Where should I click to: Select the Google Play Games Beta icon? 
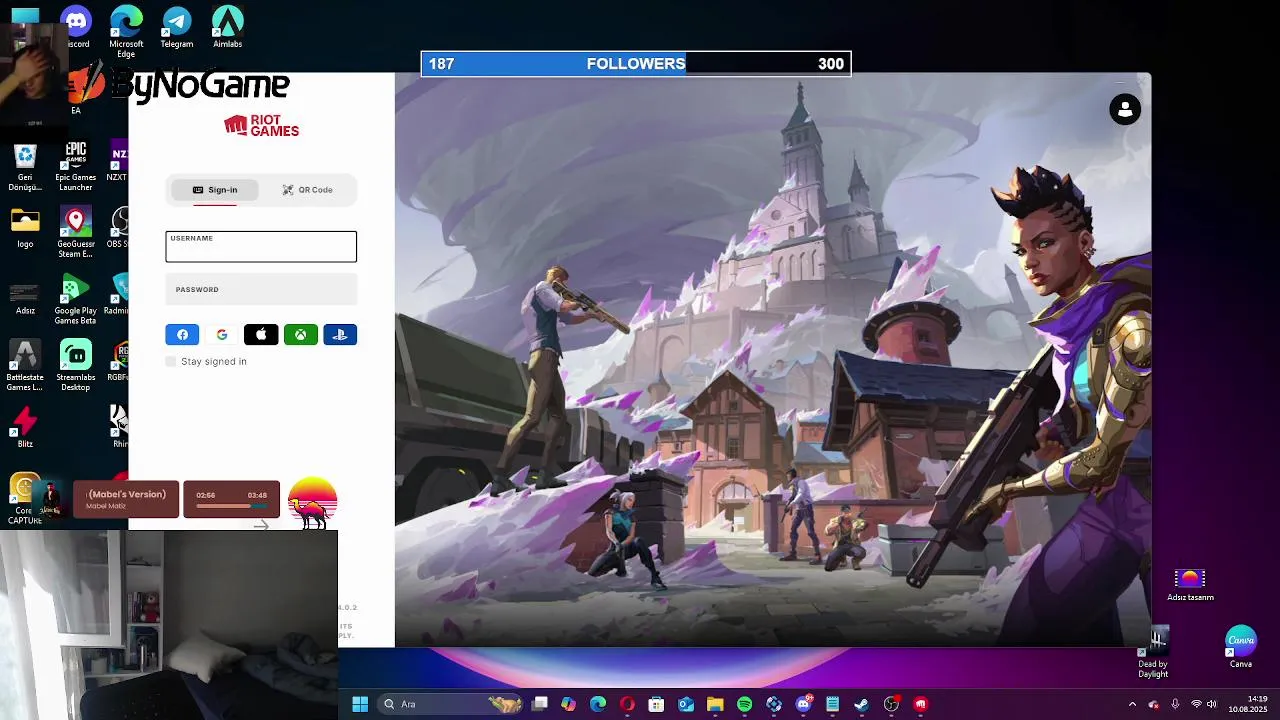(x=76, y=300)
